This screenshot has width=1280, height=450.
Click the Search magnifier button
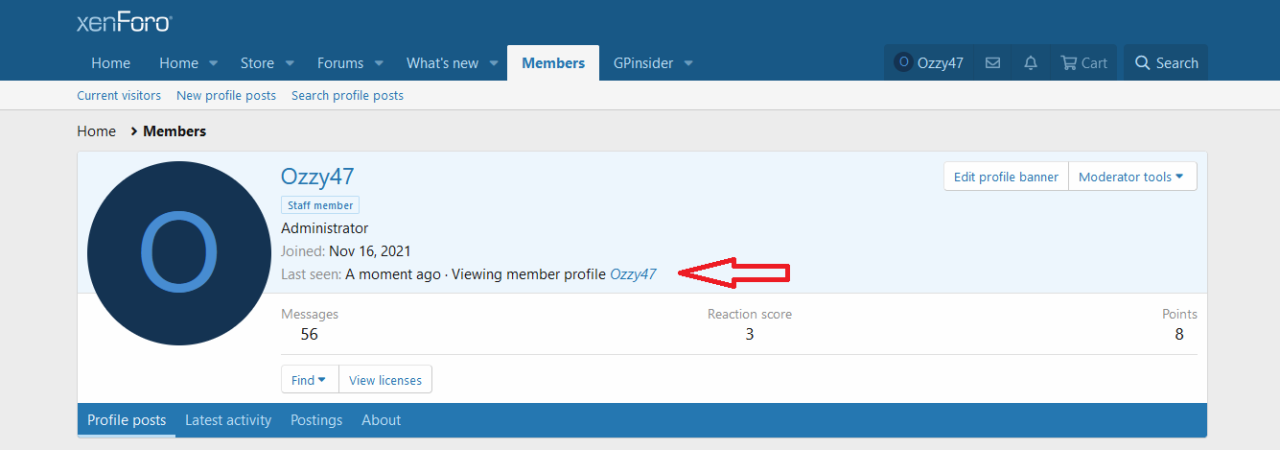(x=1166, y=63)
